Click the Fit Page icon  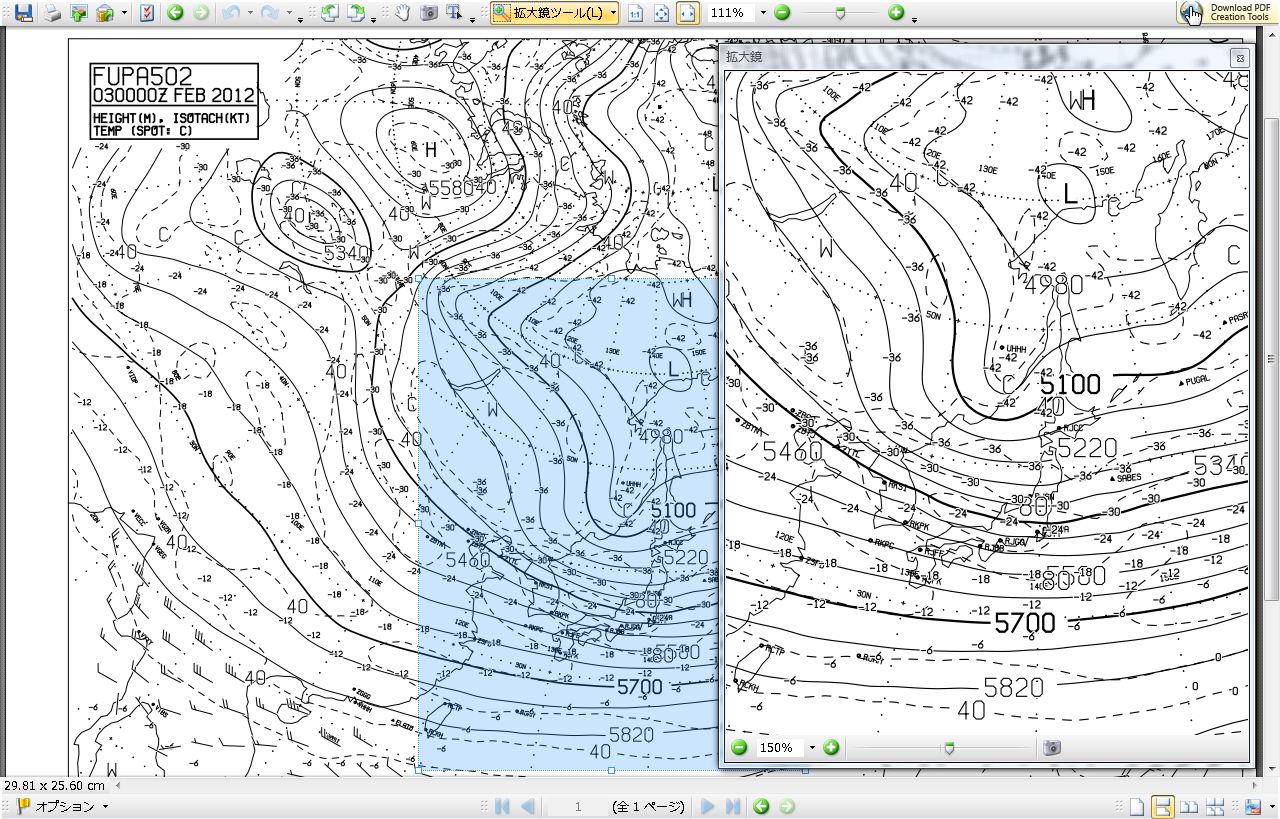(x=661, y=13)
